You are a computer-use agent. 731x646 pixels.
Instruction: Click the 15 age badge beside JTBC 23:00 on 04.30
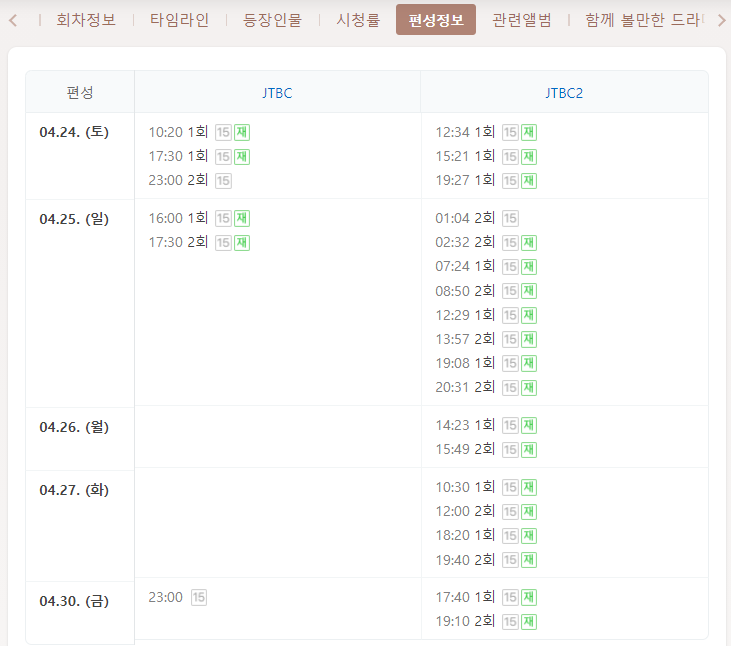click(199, 598)
